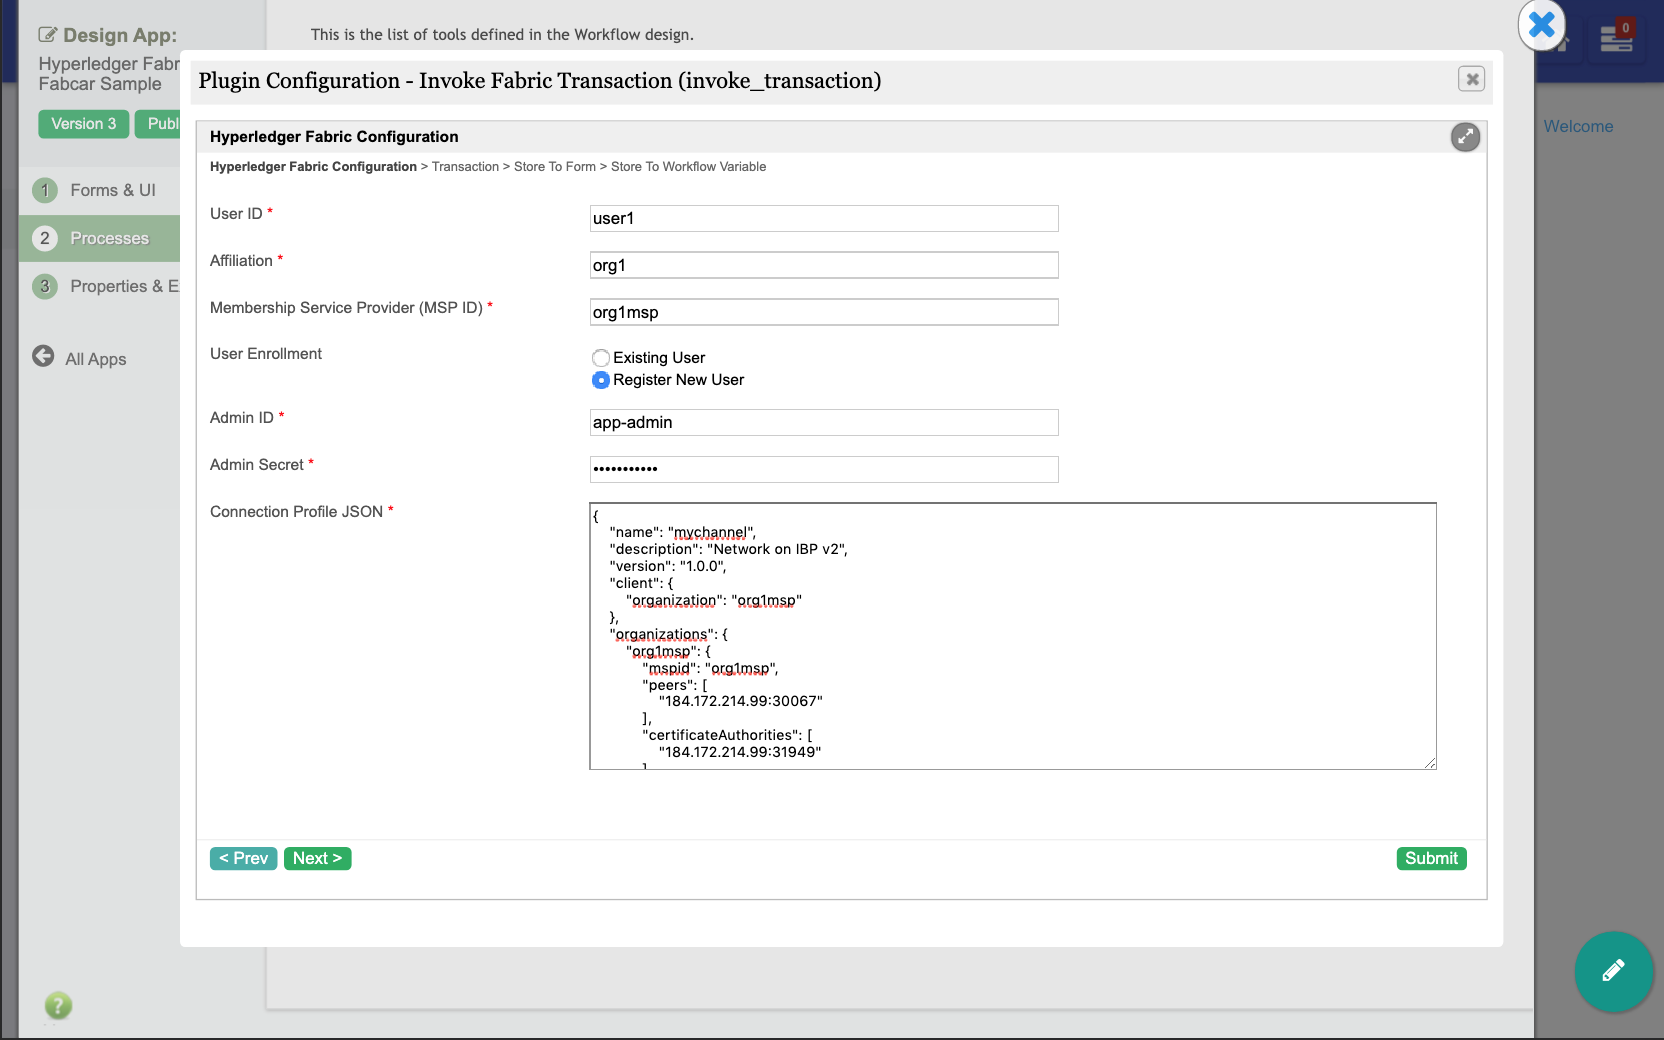1664x1040 pixels.
Task: Expand the configuration panel to fullscreen
Action: click(x=1465, y=137)
